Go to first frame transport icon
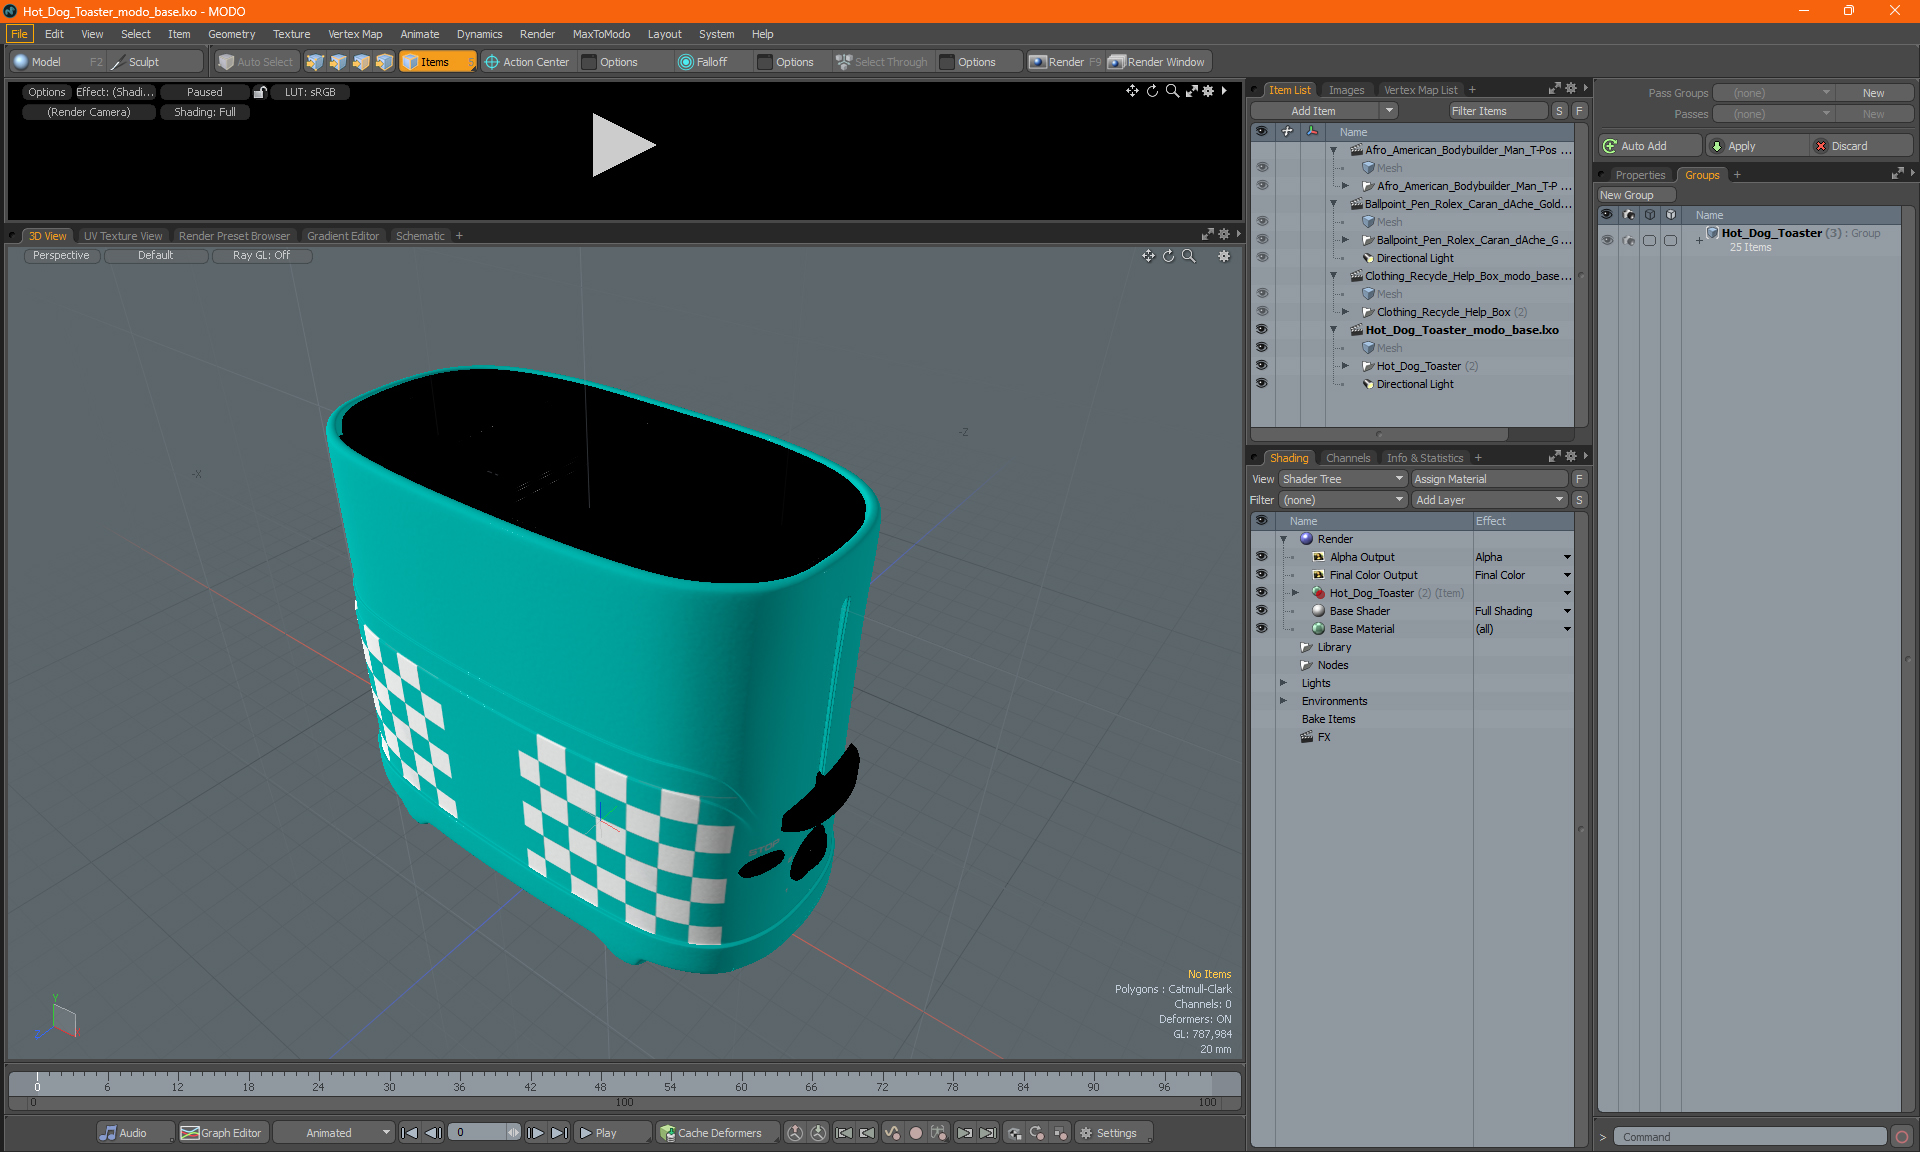 (x=409, y=1133)
